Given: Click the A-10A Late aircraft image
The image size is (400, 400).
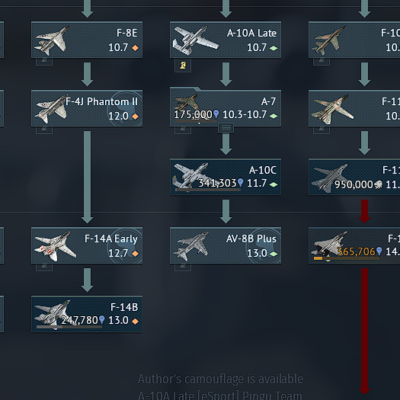Looking at the screenshot, I should [196, 41].
